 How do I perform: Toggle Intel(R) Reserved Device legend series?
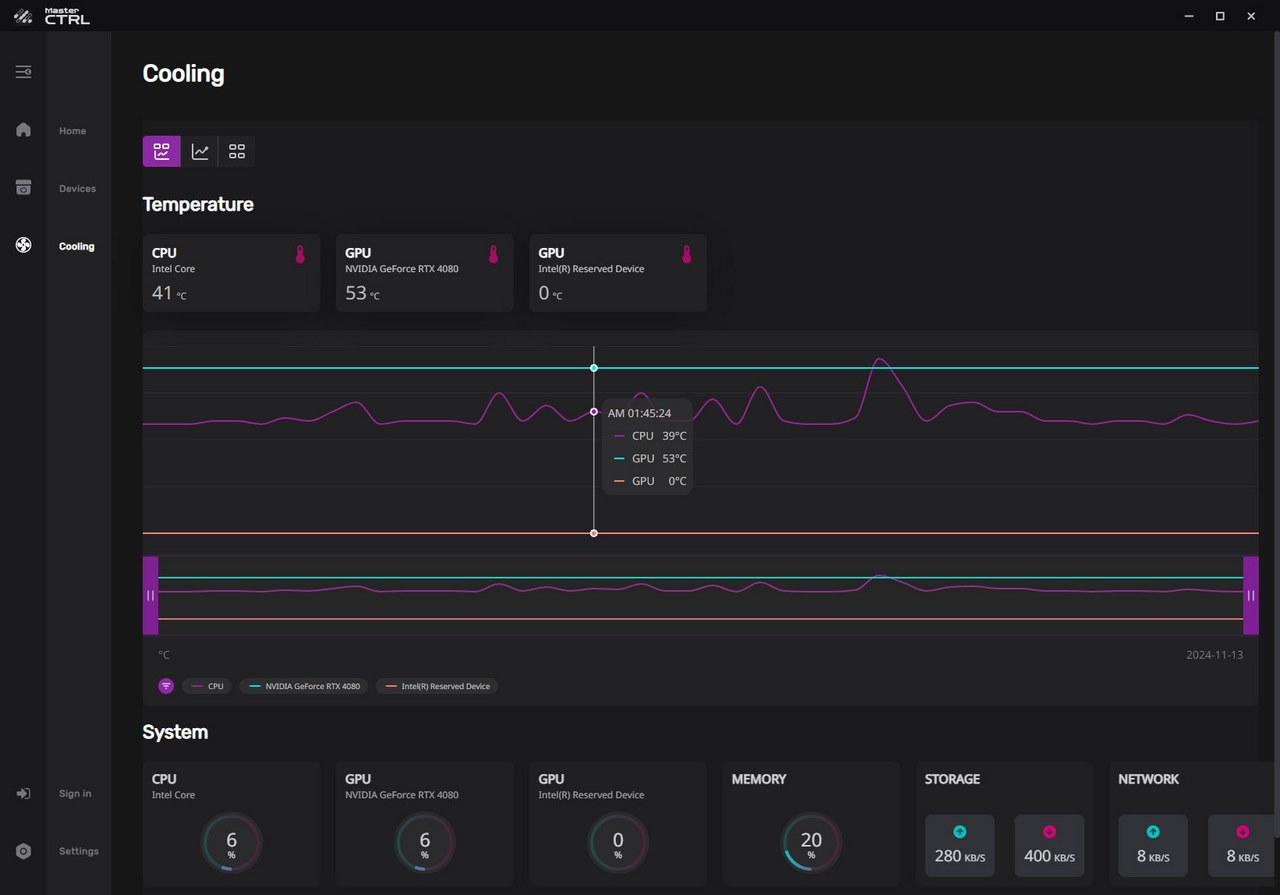point(437,686)
